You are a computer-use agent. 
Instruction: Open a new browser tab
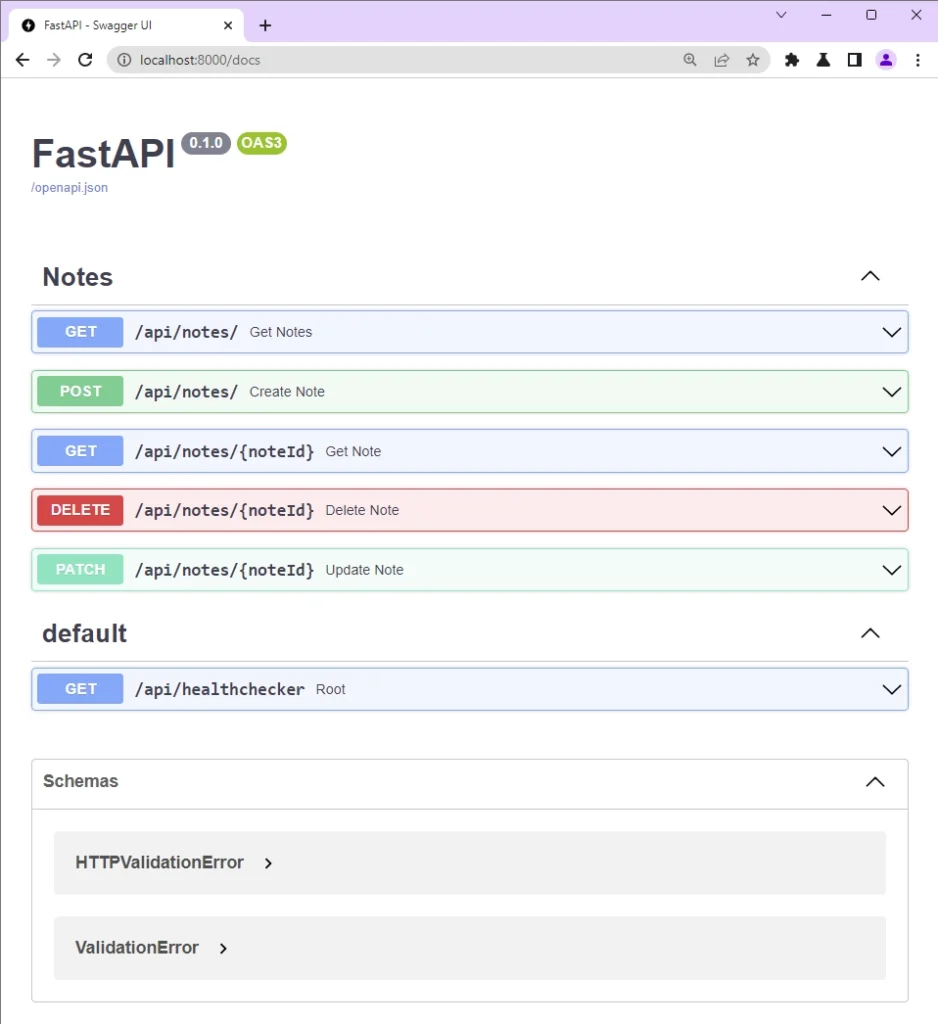tap(265, 25)
